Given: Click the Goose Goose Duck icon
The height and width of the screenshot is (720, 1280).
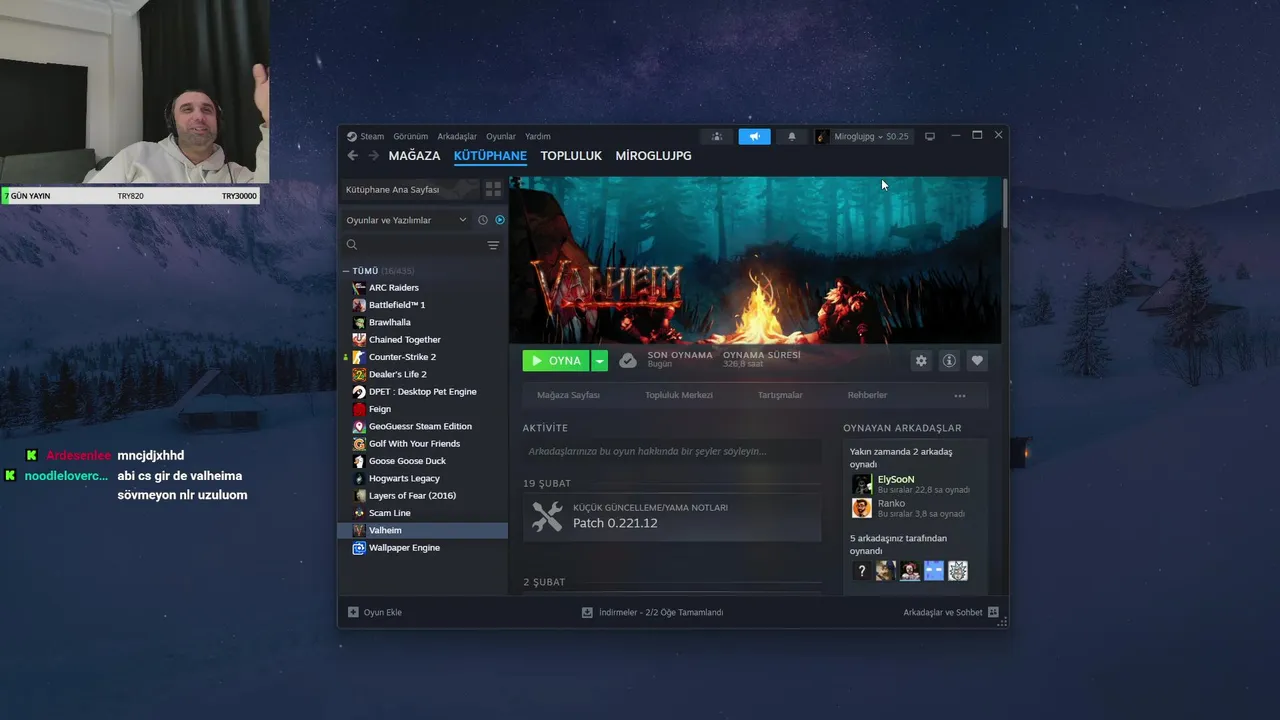Looking at the screenshot, I should click(x=359, y=461).
